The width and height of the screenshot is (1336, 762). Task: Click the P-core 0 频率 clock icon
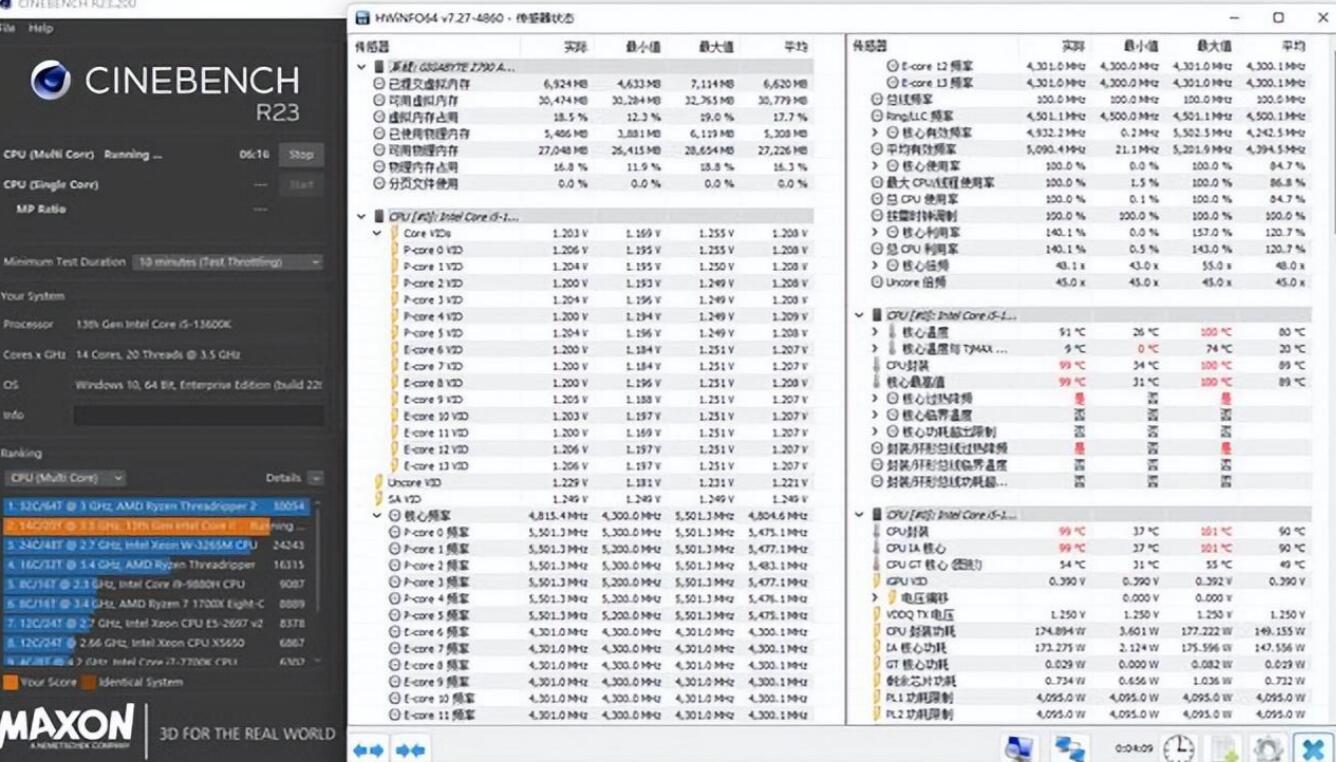tap(395, 532)
